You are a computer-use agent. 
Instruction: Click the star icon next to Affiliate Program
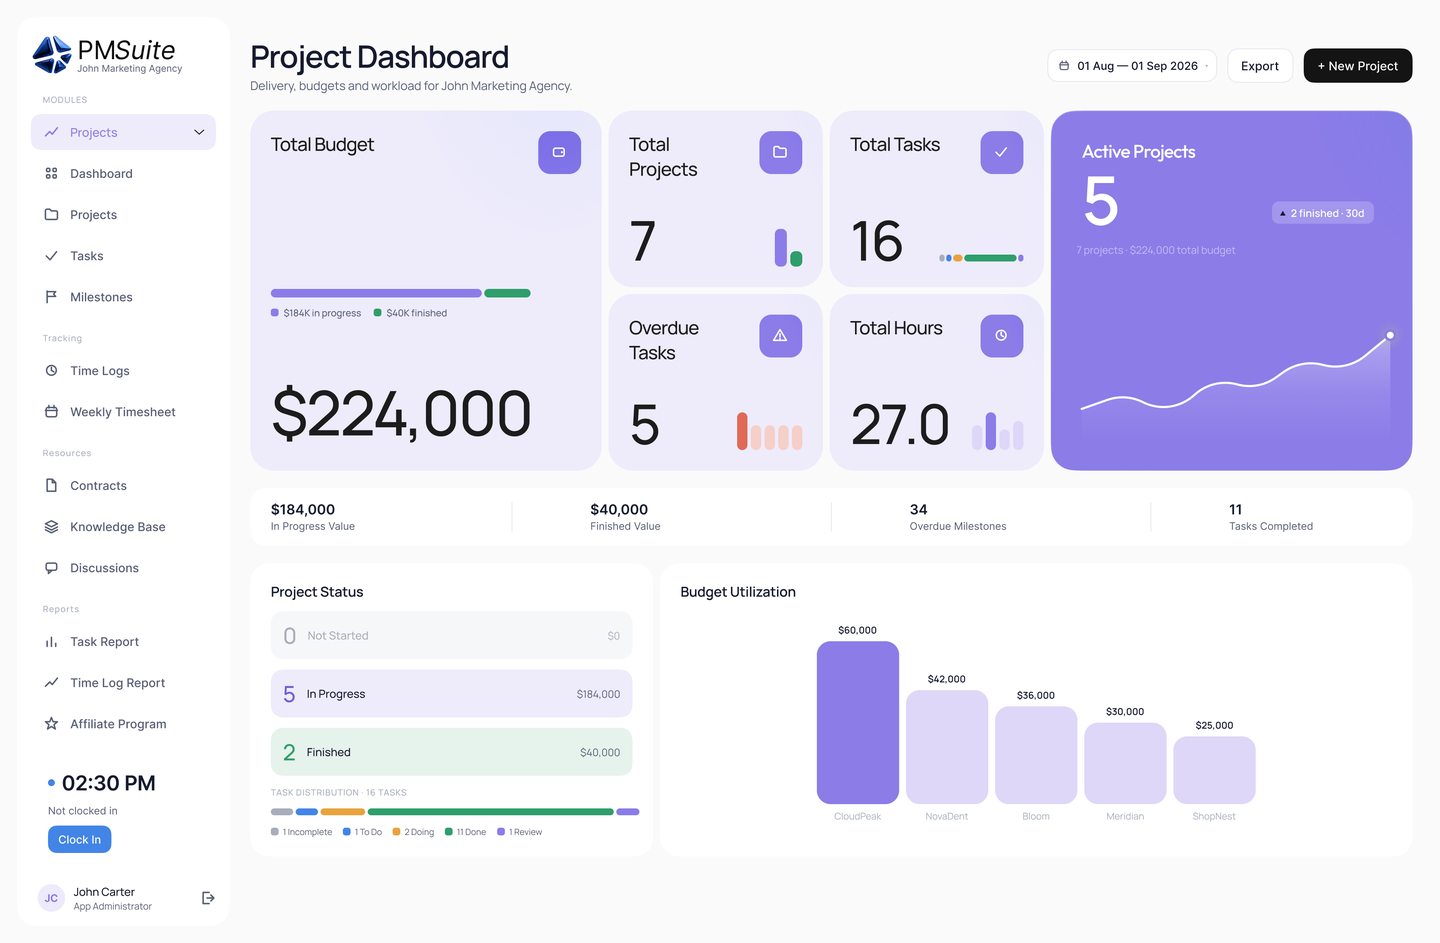click(x=51, y=723)
